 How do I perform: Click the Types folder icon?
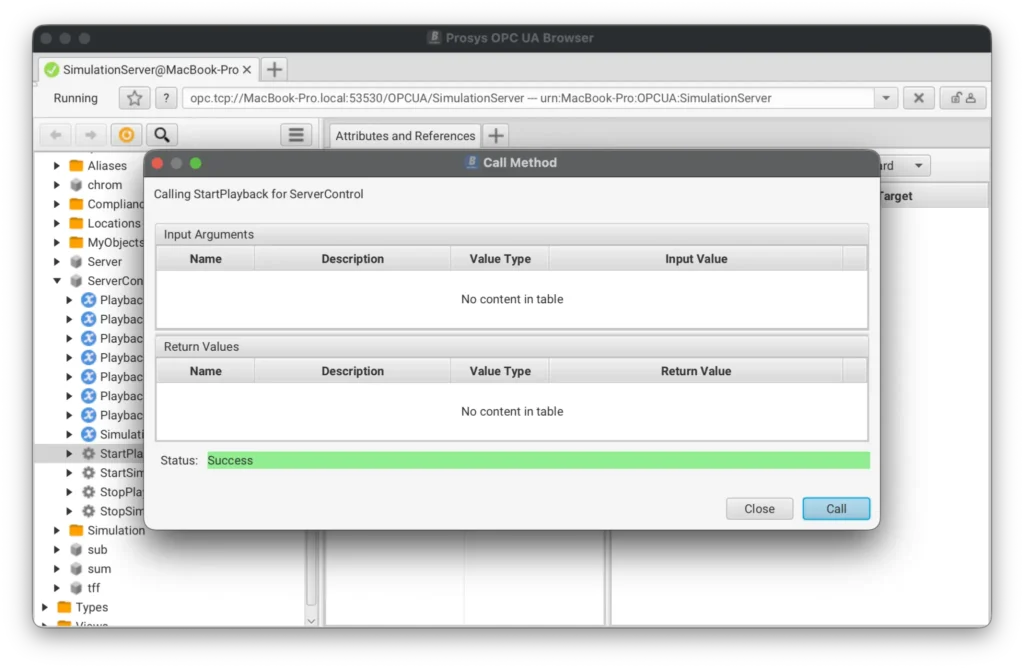coord(64,607)
